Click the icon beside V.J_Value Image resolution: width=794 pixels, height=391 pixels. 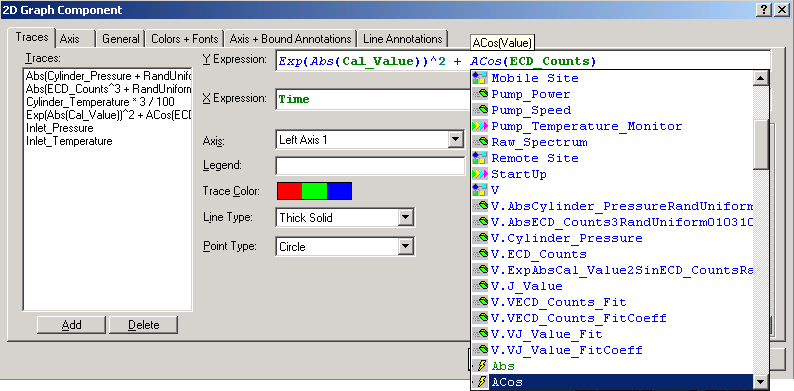(x=480, y=286)
